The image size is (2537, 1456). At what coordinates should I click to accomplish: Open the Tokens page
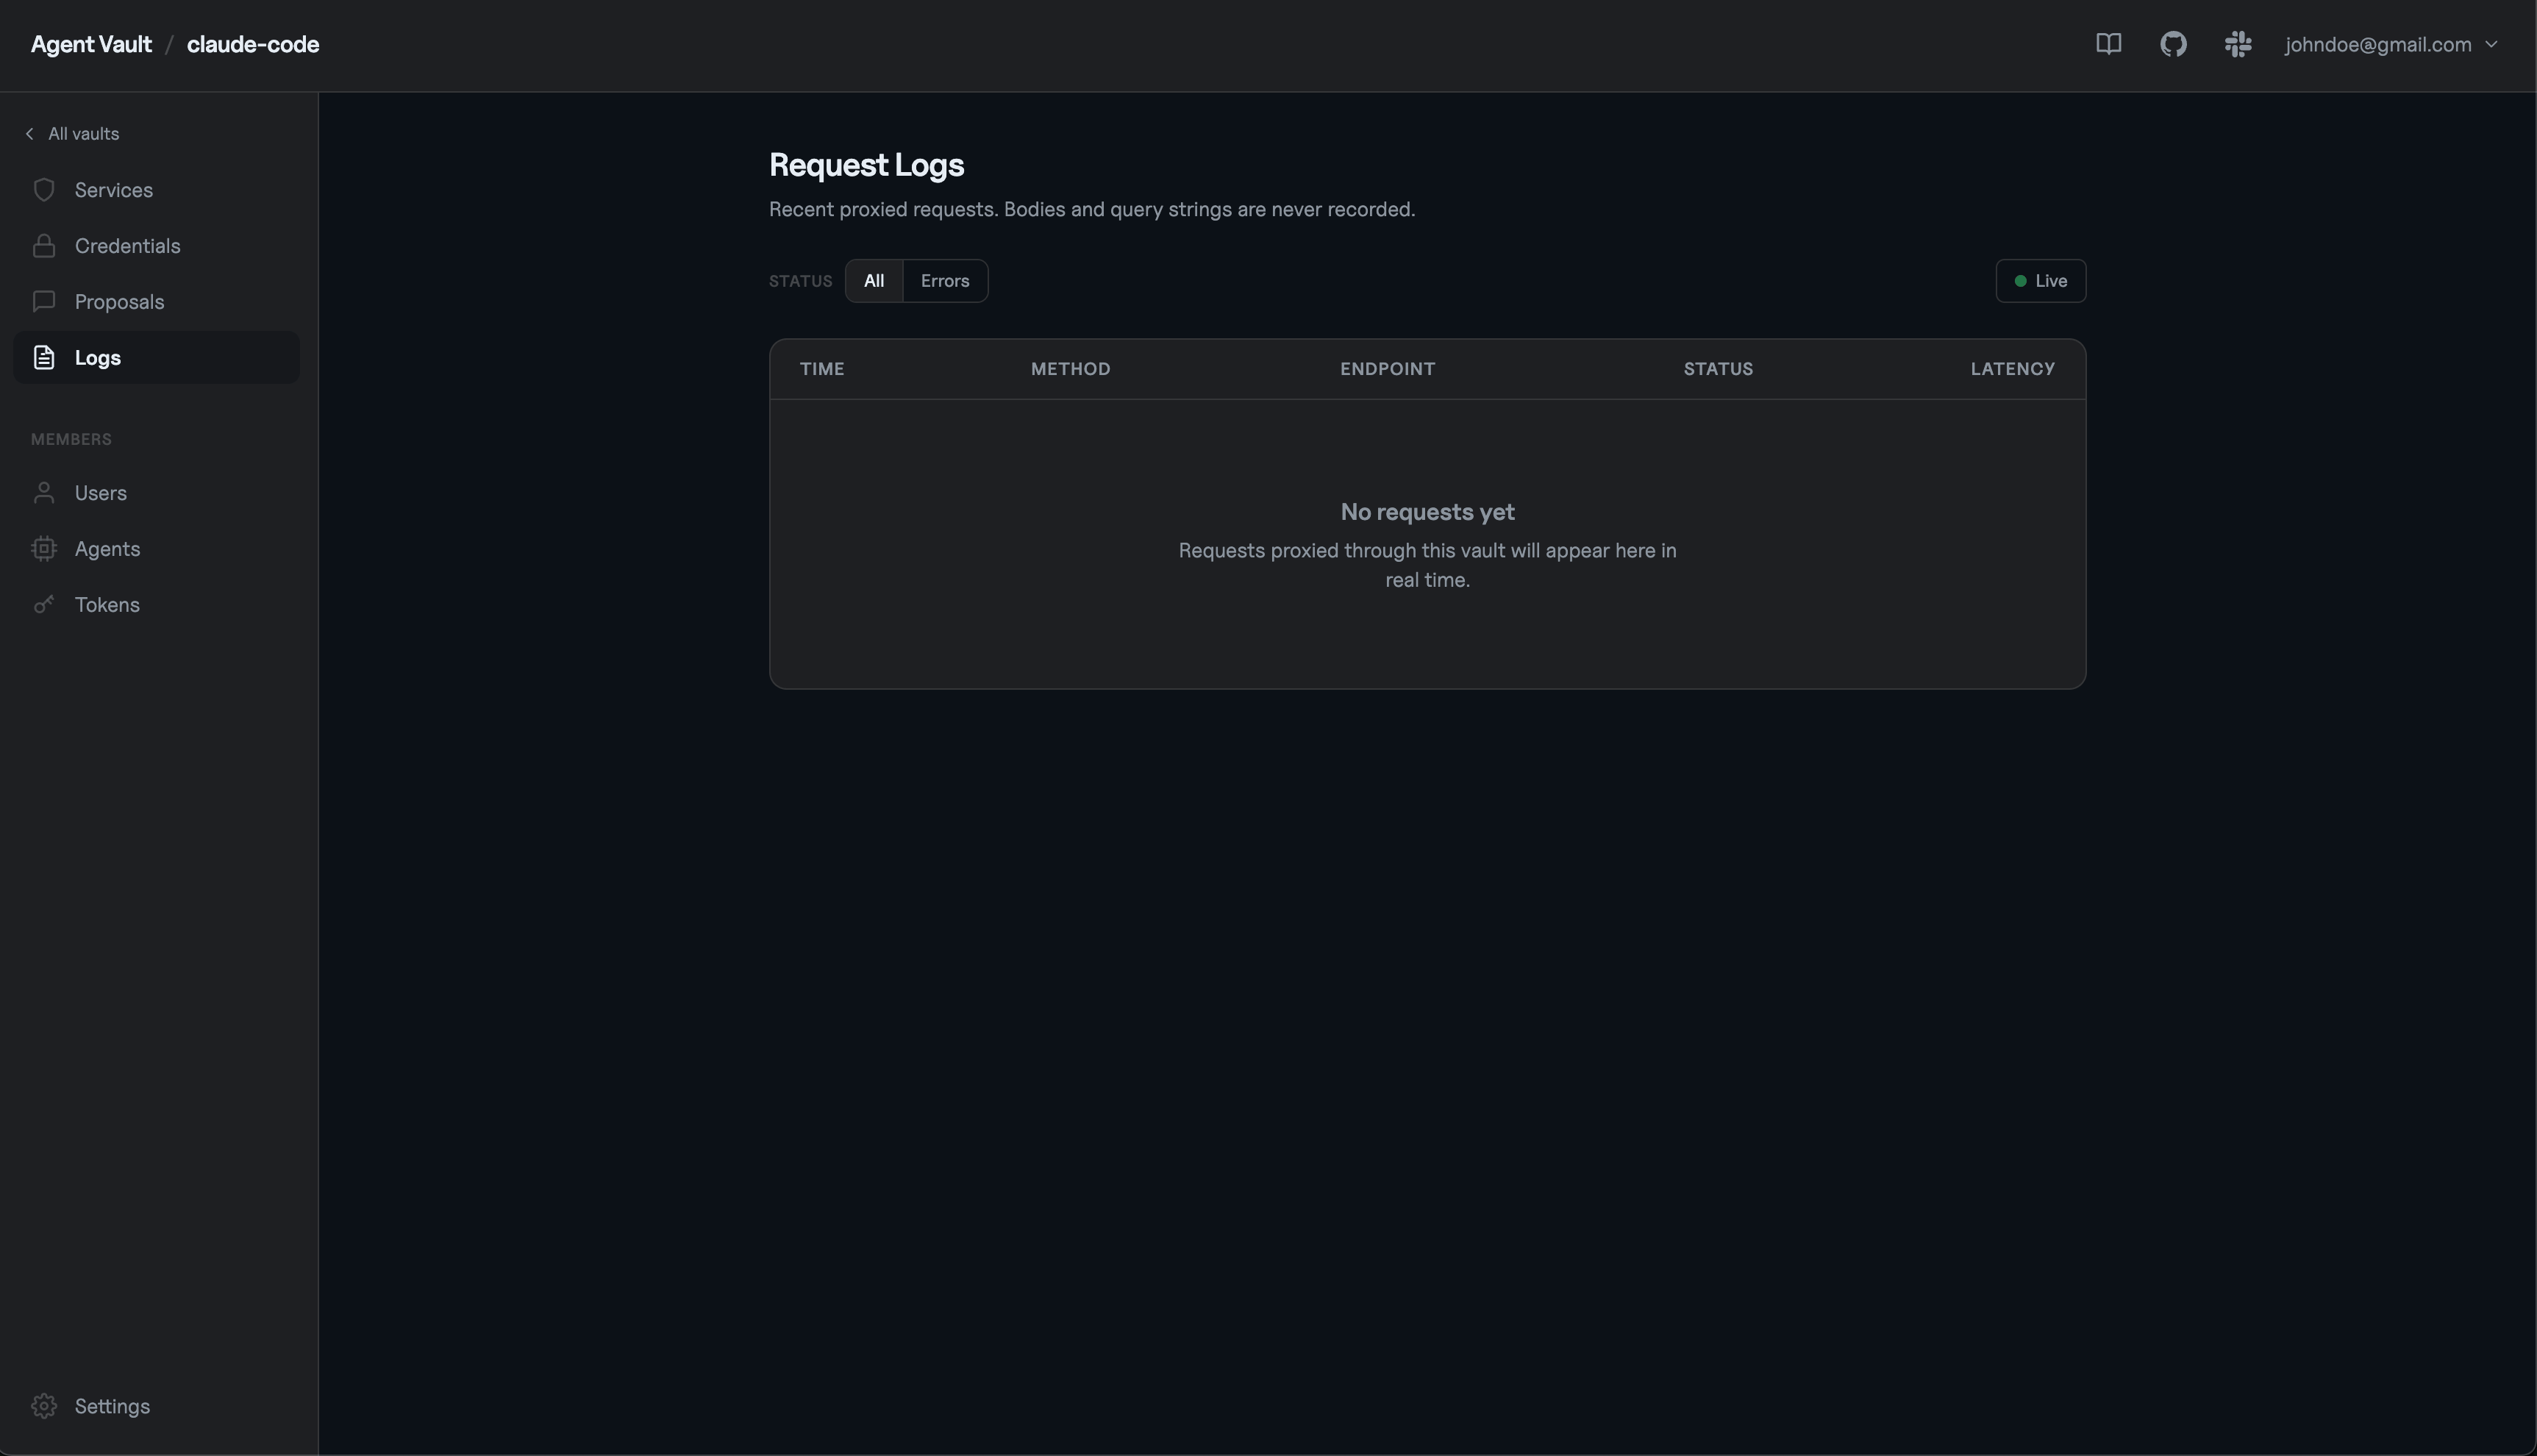156,605
